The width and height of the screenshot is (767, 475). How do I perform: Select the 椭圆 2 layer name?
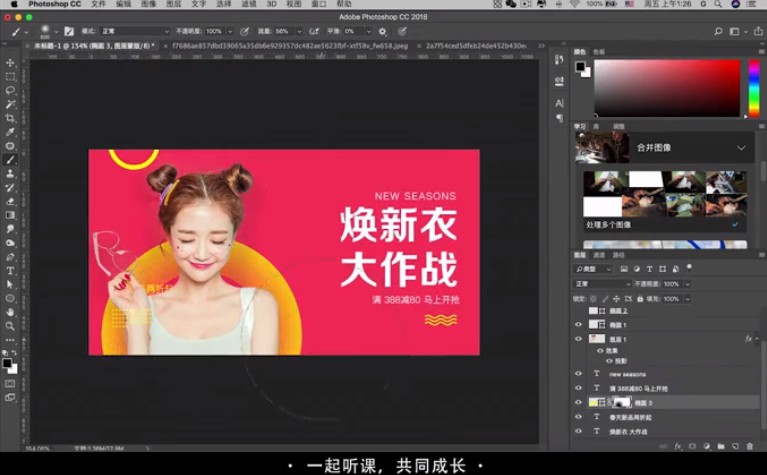[x=618, y=311]
